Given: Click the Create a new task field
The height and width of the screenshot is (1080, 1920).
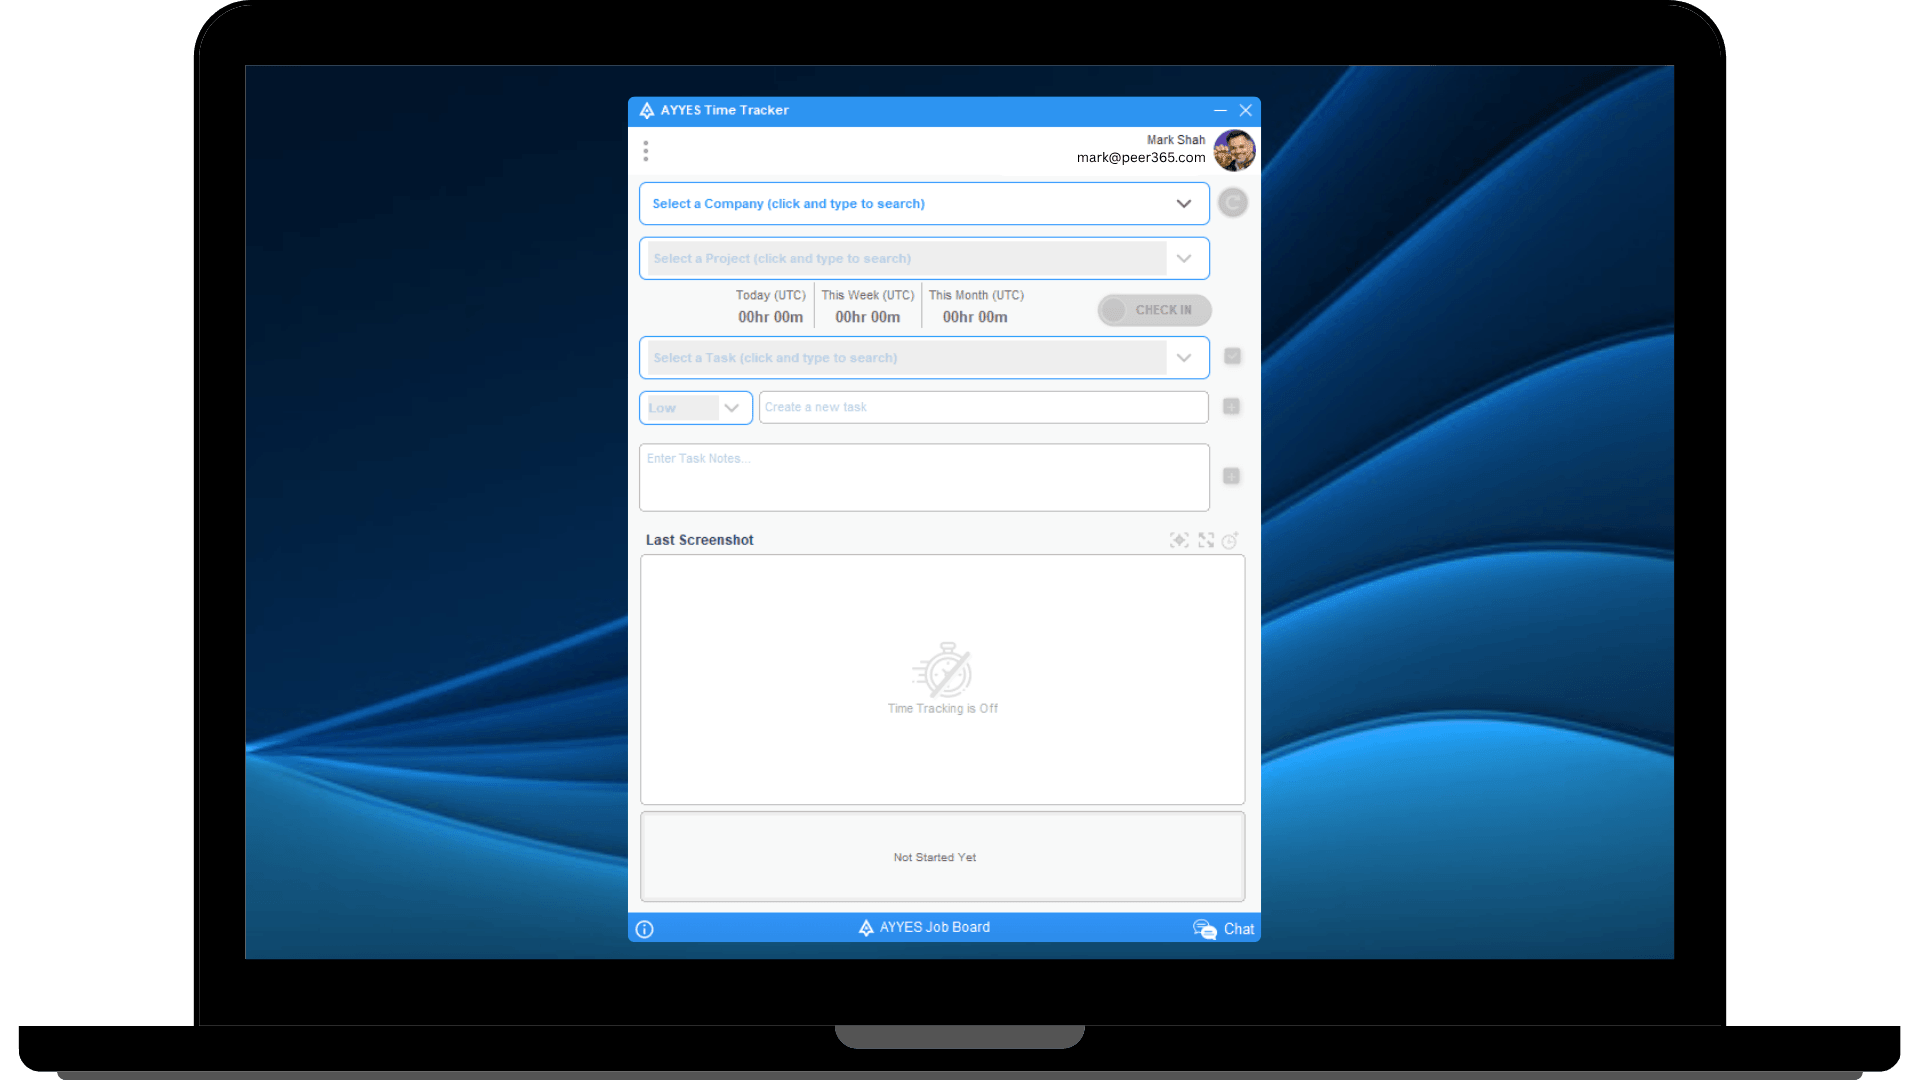Looking at the screenshot, I should pos(984,407).
